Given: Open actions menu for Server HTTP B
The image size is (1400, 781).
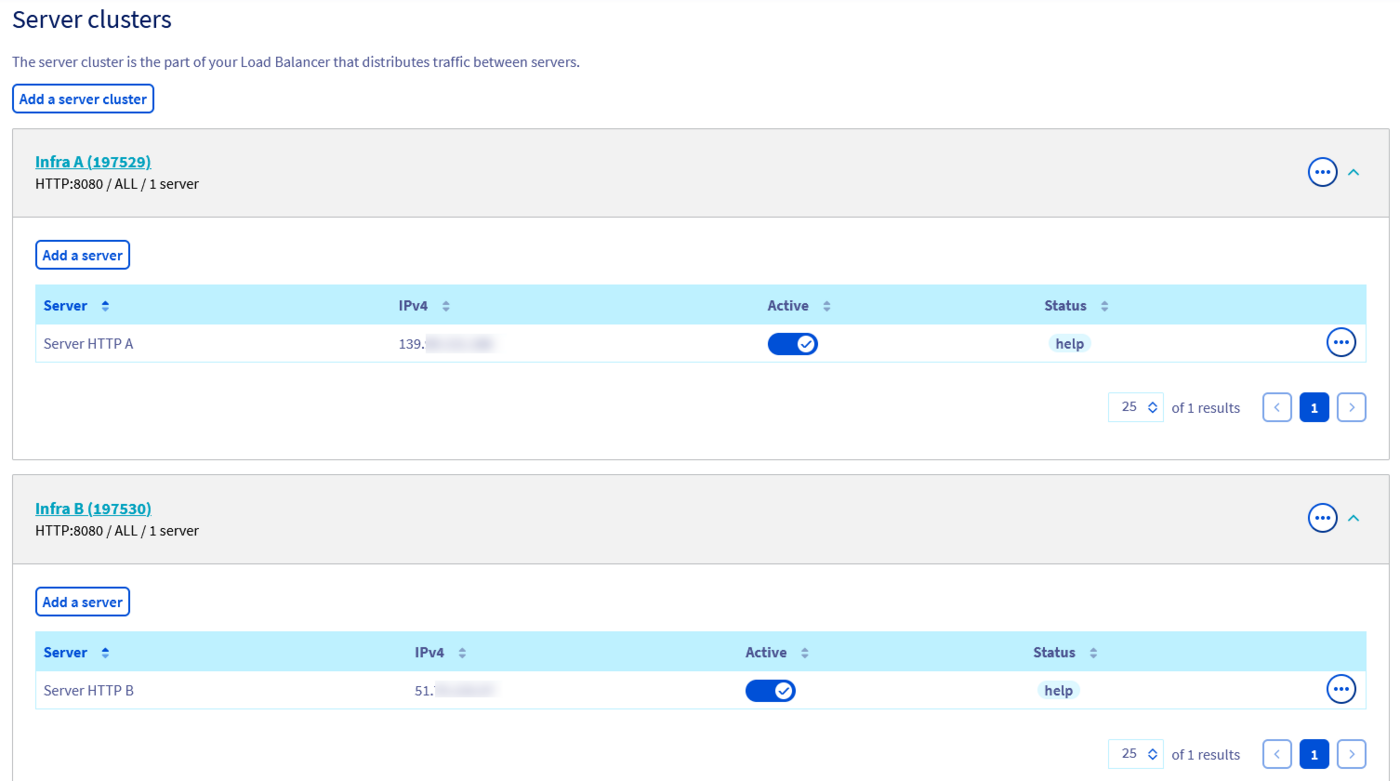Looking at the screenshot, I should pos(1340,689).
